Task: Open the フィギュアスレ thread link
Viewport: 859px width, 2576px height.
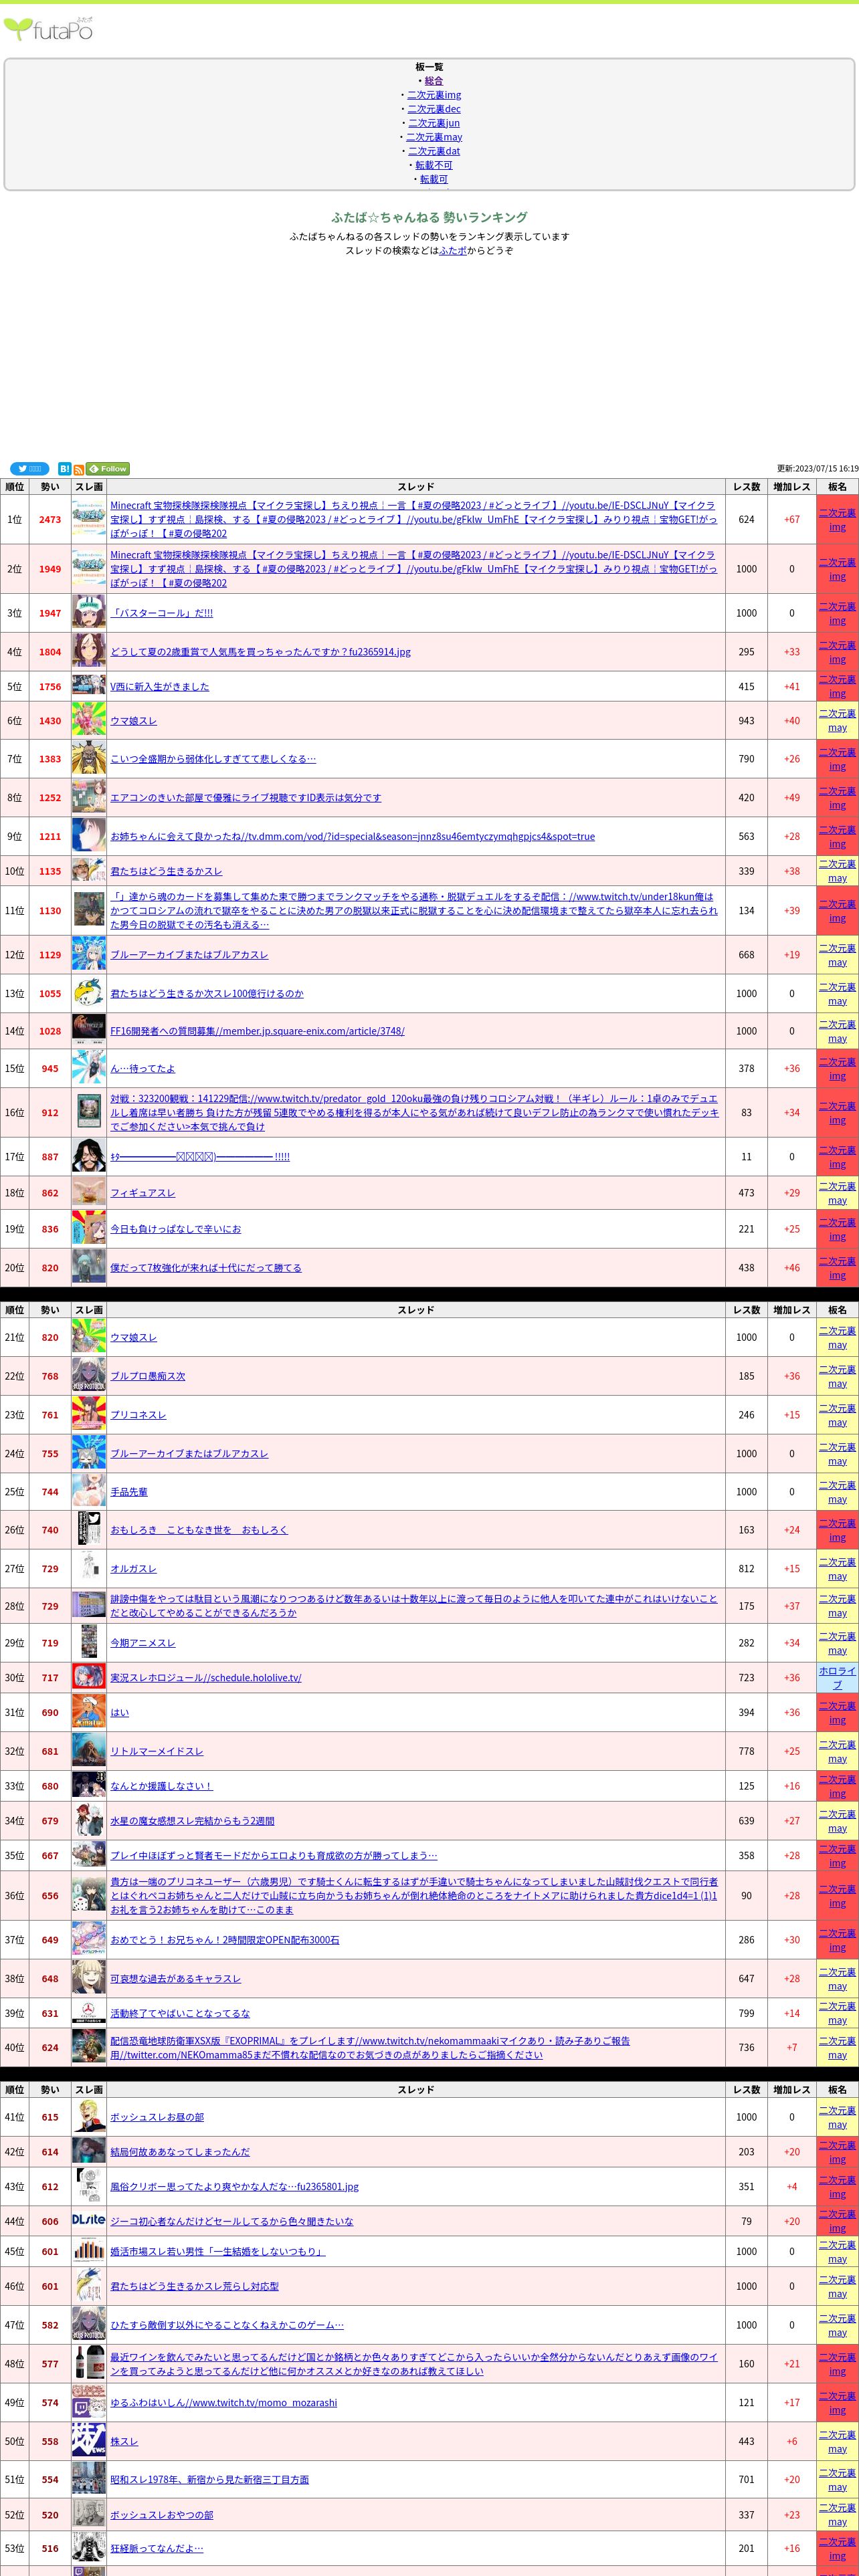Action: click(x=142, y=1193)
